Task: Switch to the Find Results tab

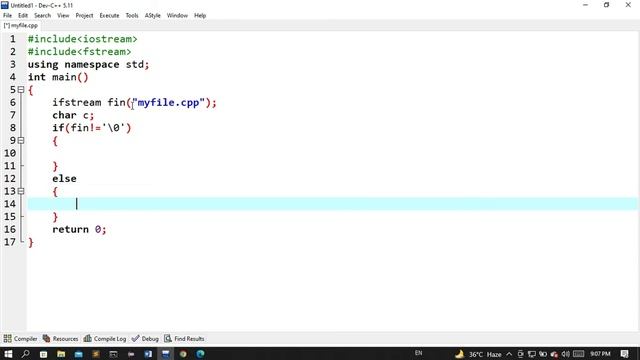Action: click(184, 339)
